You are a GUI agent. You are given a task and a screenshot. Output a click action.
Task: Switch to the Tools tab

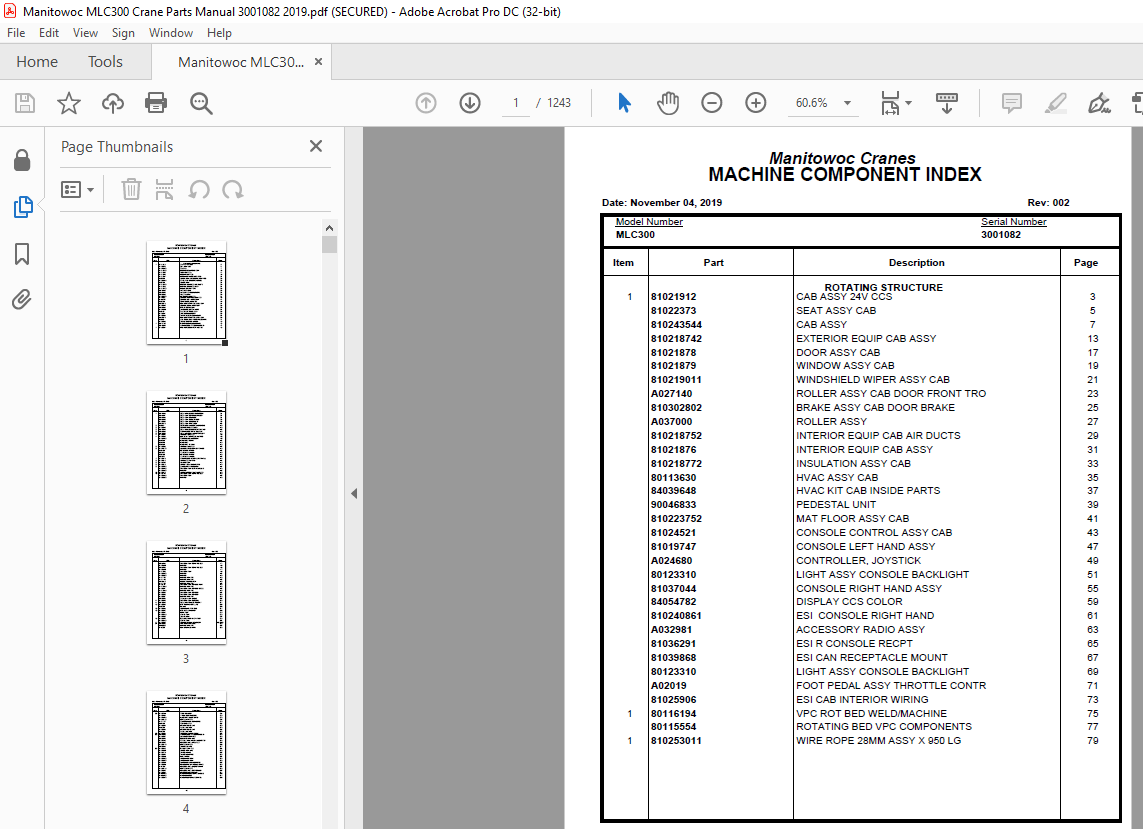pos(105,62)
